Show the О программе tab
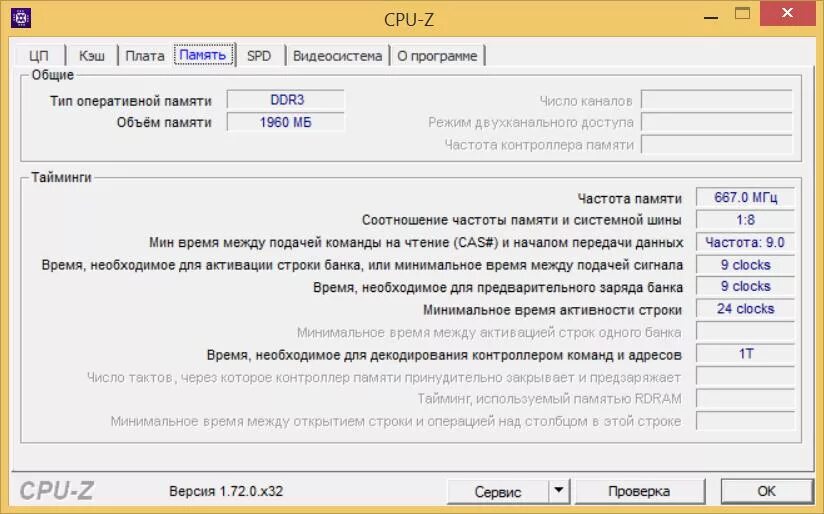This screenshot has height=514, width=824. [x=437, y=56]
